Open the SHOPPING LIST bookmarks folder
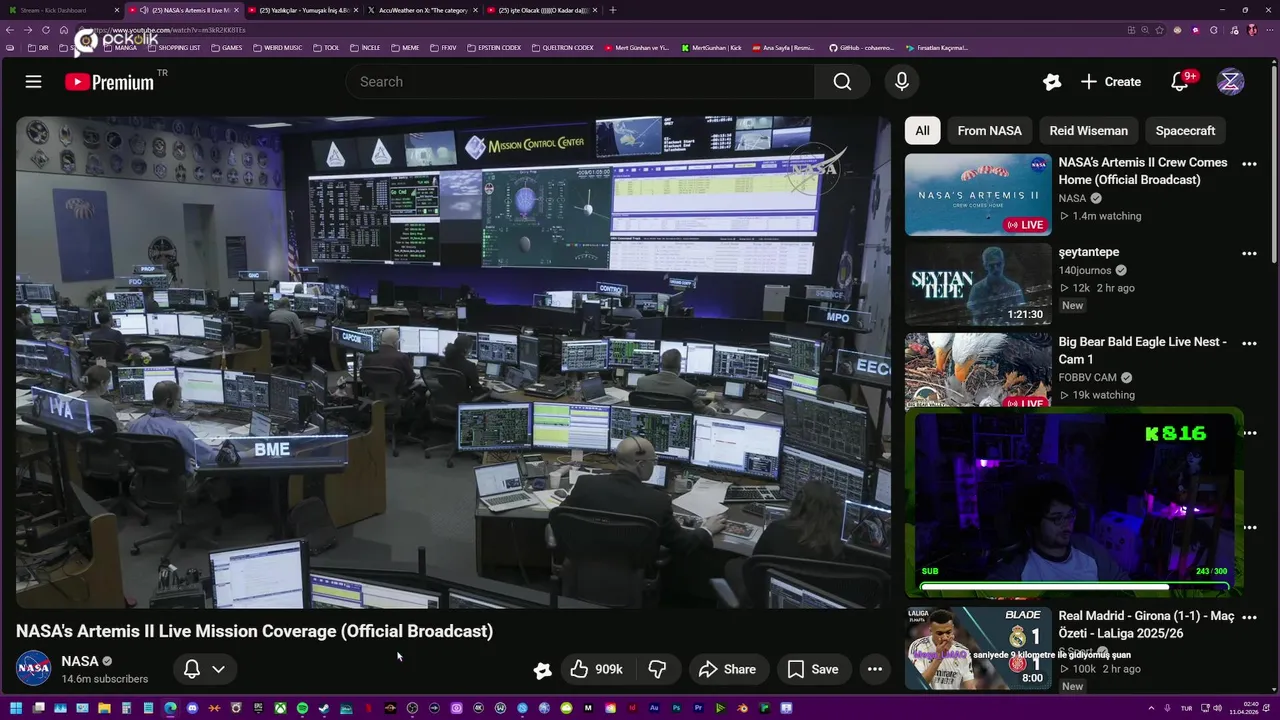The height and width of the screenshot is (720, 1280). 173,47
